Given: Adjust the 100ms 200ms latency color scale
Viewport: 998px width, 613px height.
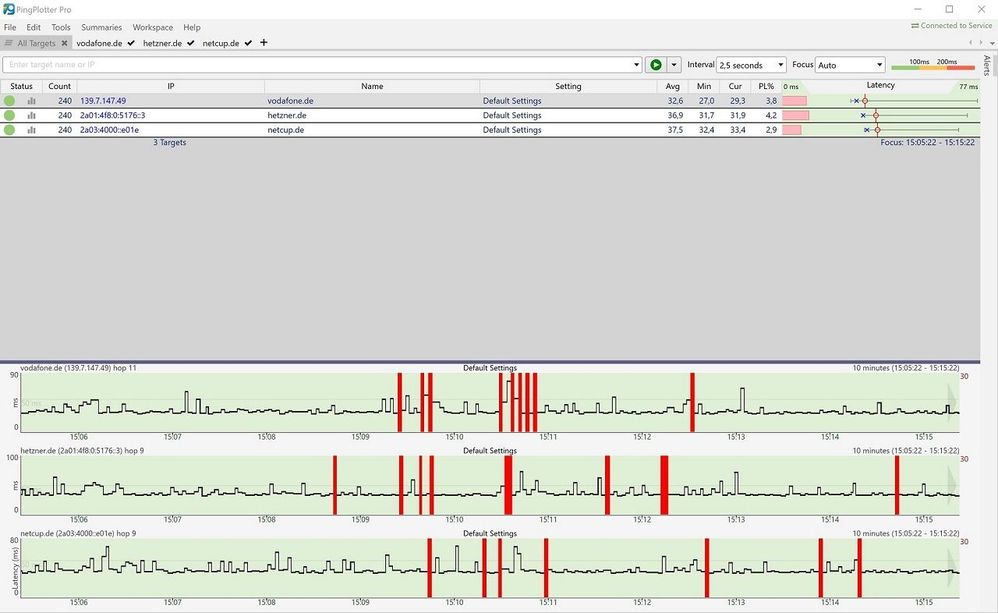Looking at the screenshot, I should pyautogui.click(x=933, y=64).
